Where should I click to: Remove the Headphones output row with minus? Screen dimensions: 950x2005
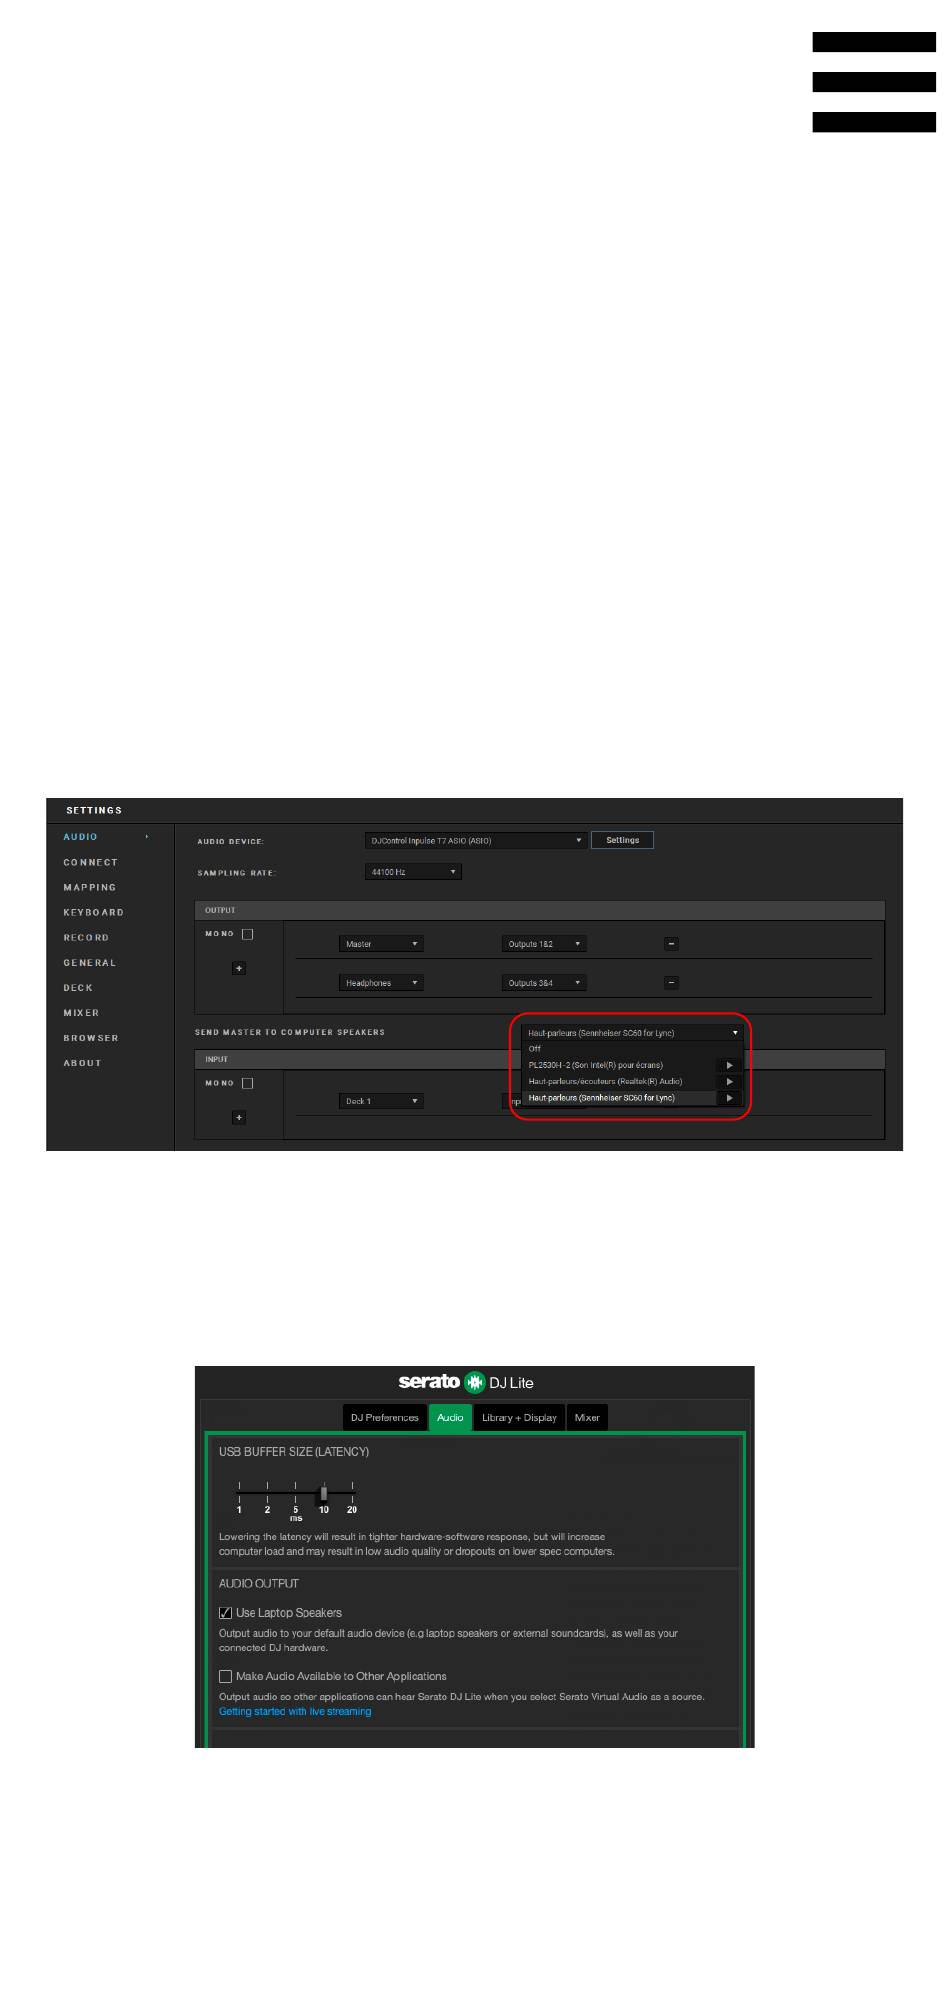click(672, 983)
